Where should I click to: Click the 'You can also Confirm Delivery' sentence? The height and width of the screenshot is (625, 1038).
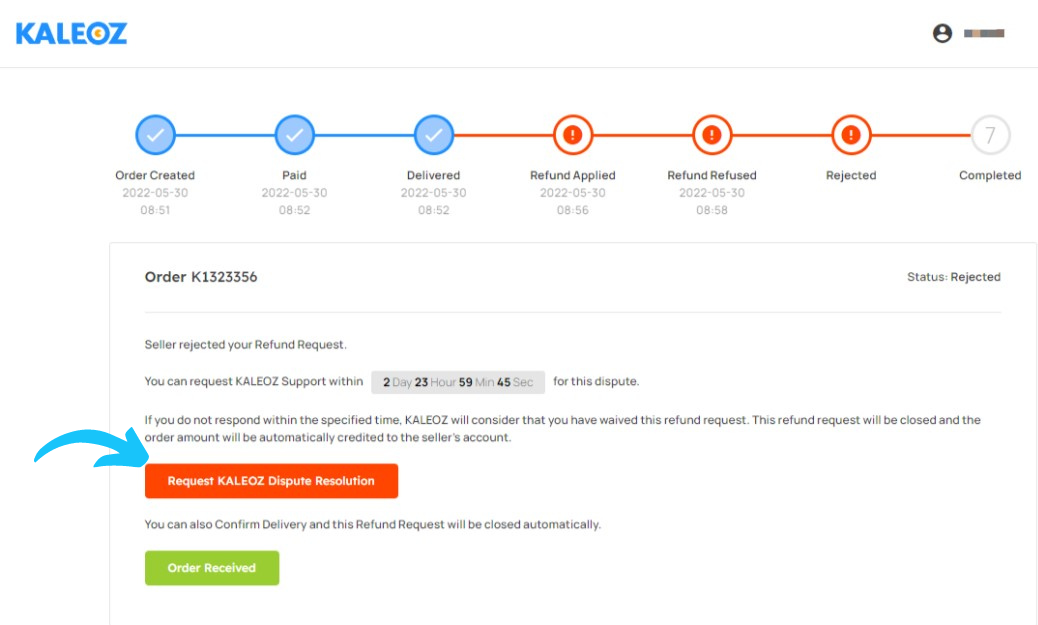point(373,524)
